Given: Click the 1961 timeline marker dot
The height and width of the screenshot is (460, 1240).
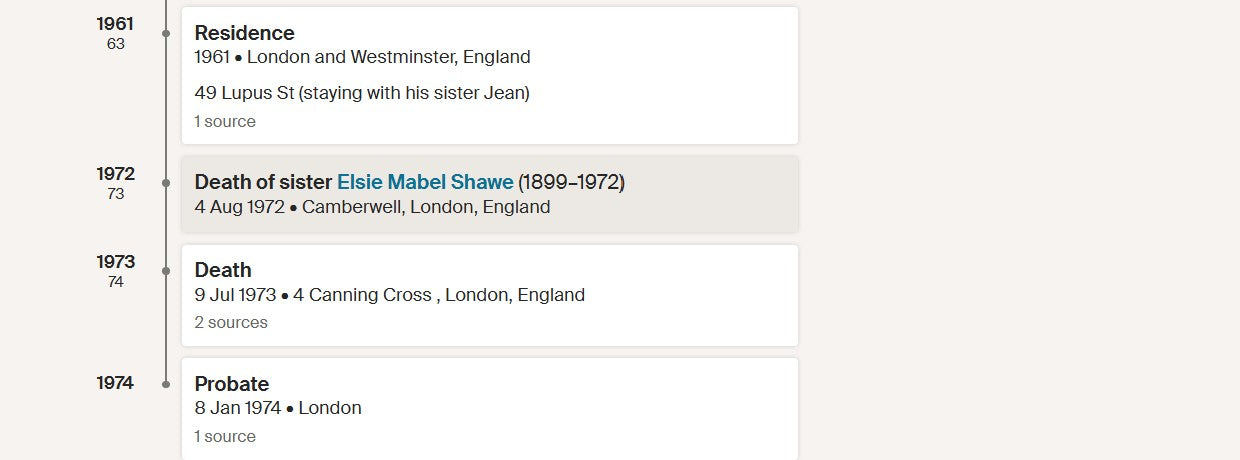Looking at the screenshot, I should [x=166, y=33].
